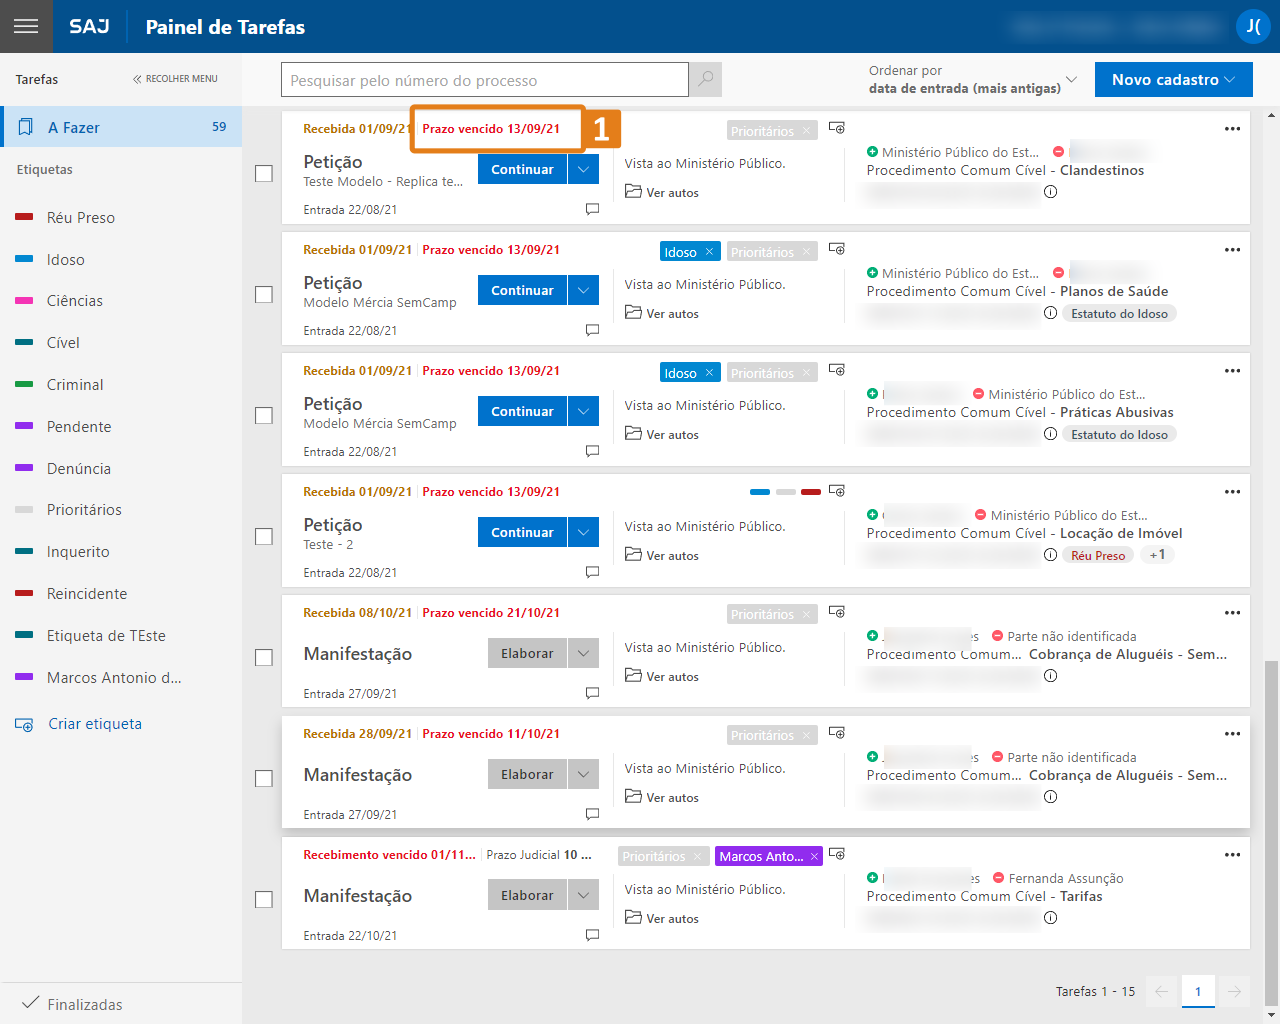Open the hamburger main menu
The image size is (1280, 1024).
[26, 26]
